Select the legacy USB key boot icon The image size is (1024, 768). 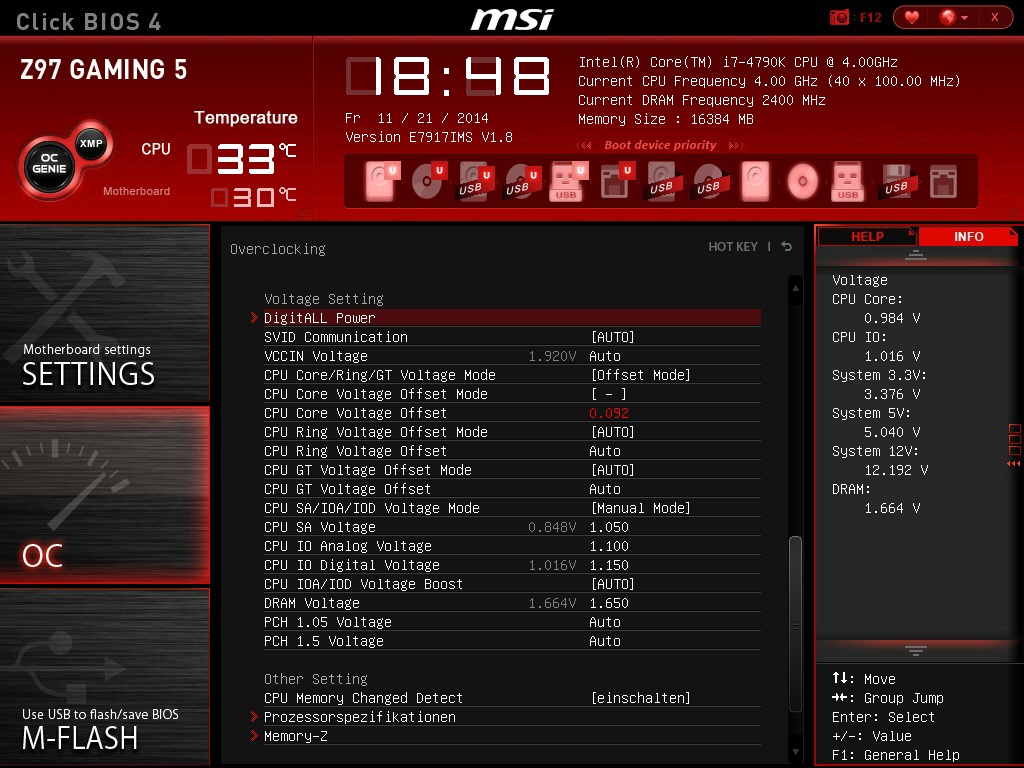pos(848,182)
